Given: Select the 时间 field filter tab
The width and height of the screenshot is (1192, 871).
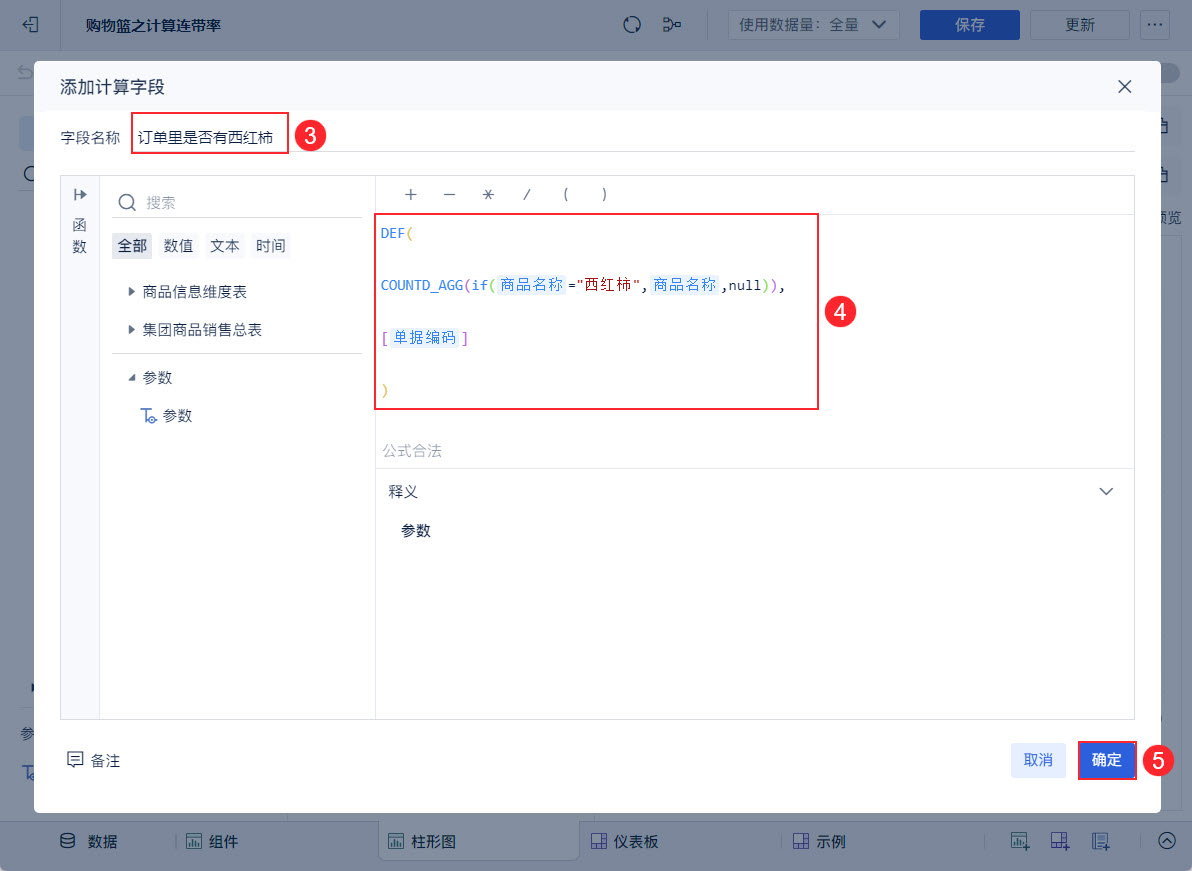Looking at the screenshot, I should [271, 245].
